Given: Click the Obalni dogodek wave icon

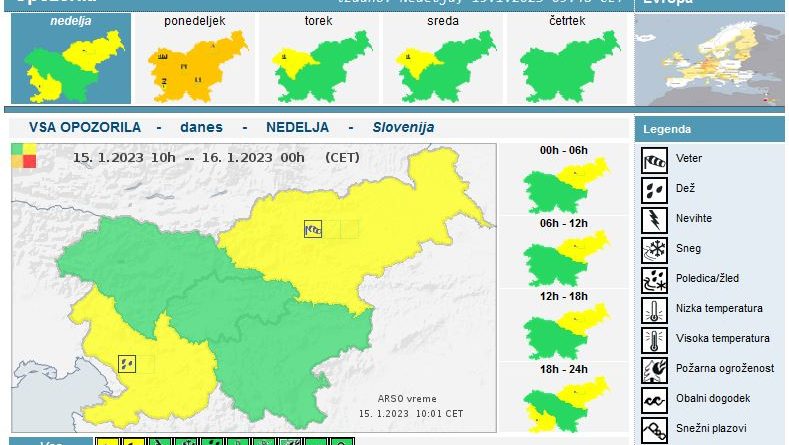Looking at the screenshot, I should [x=654, y=400].
